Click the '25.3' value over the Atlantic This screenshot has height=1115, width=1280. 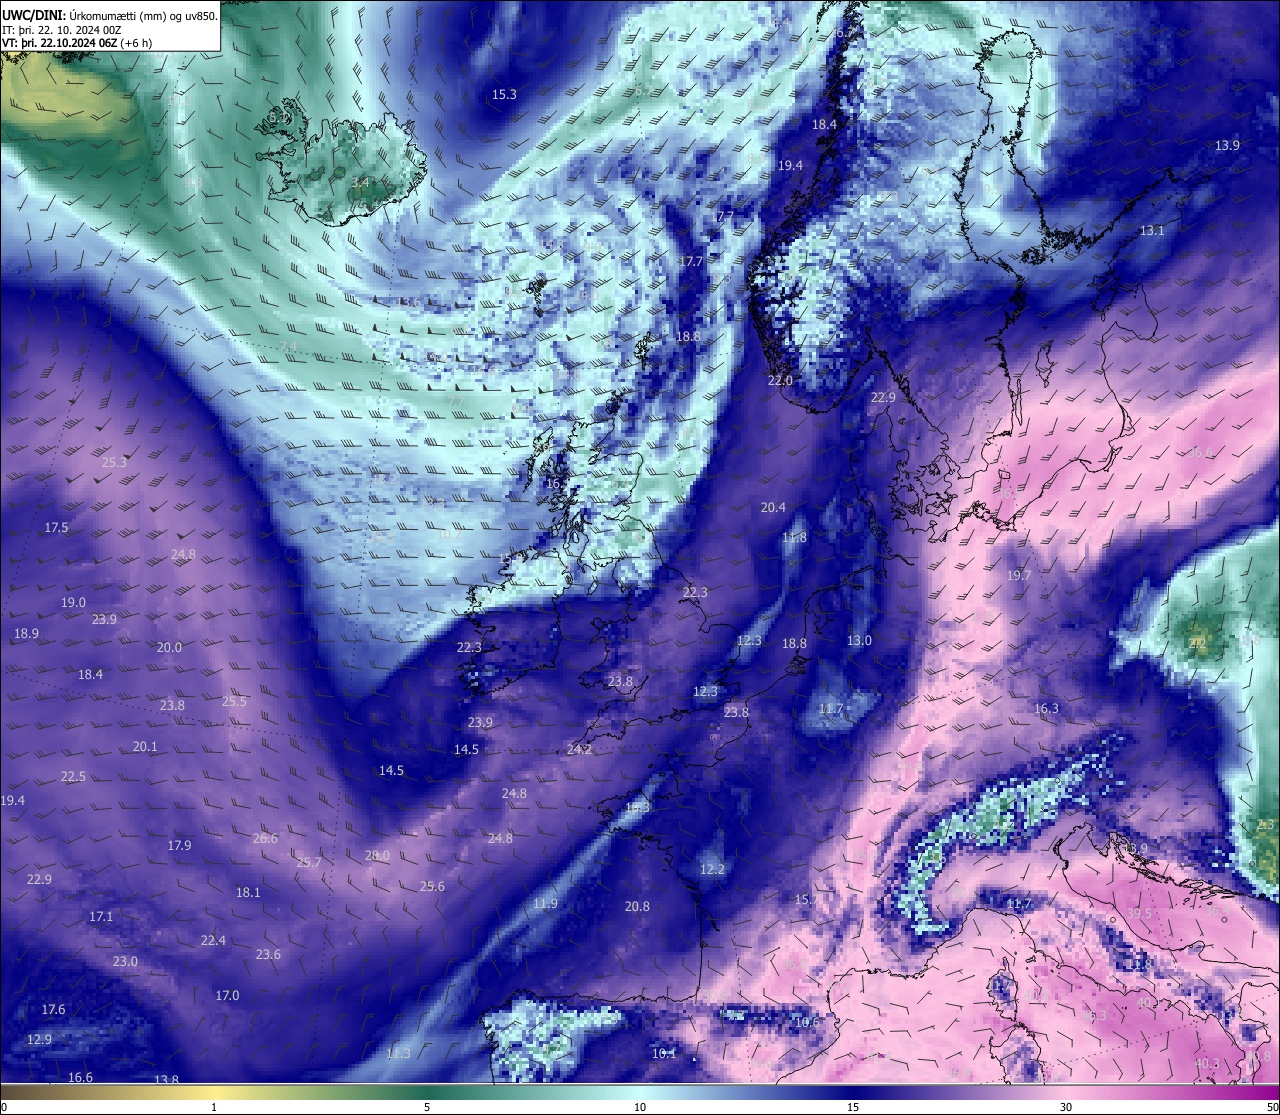click(114, 463)
